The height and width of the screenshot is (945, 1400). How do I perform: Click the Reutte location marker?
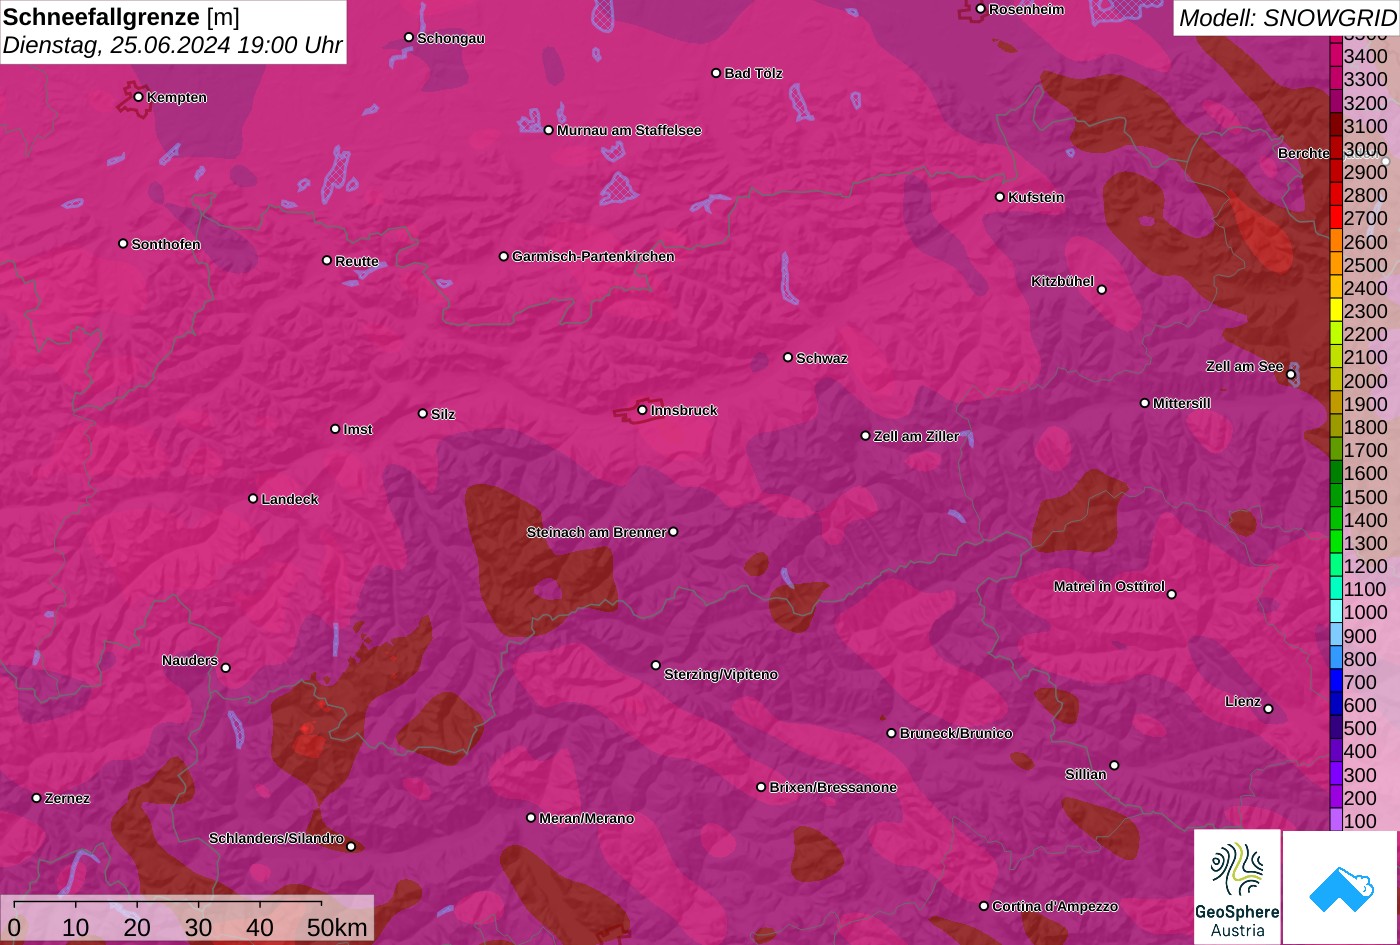coord(326,260)
